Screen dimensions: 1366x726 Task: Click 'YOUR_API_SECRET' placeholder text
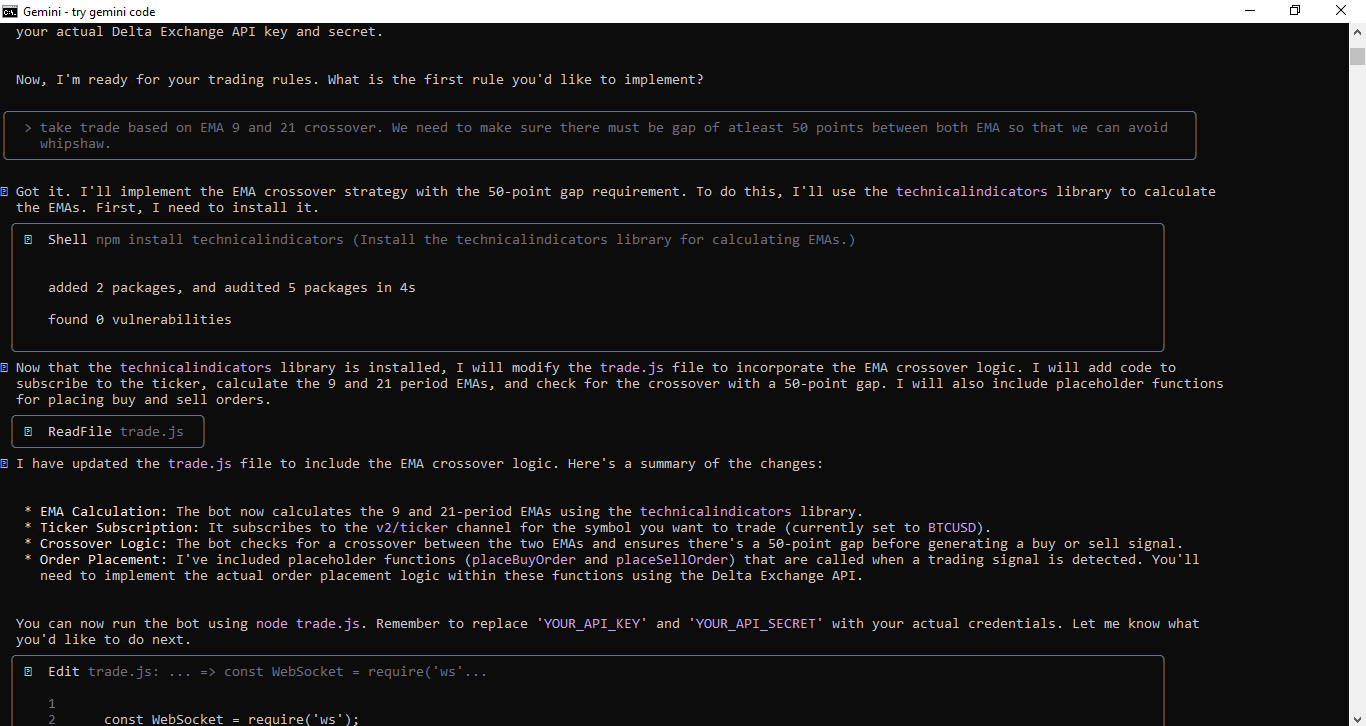[x=756, y=623]
